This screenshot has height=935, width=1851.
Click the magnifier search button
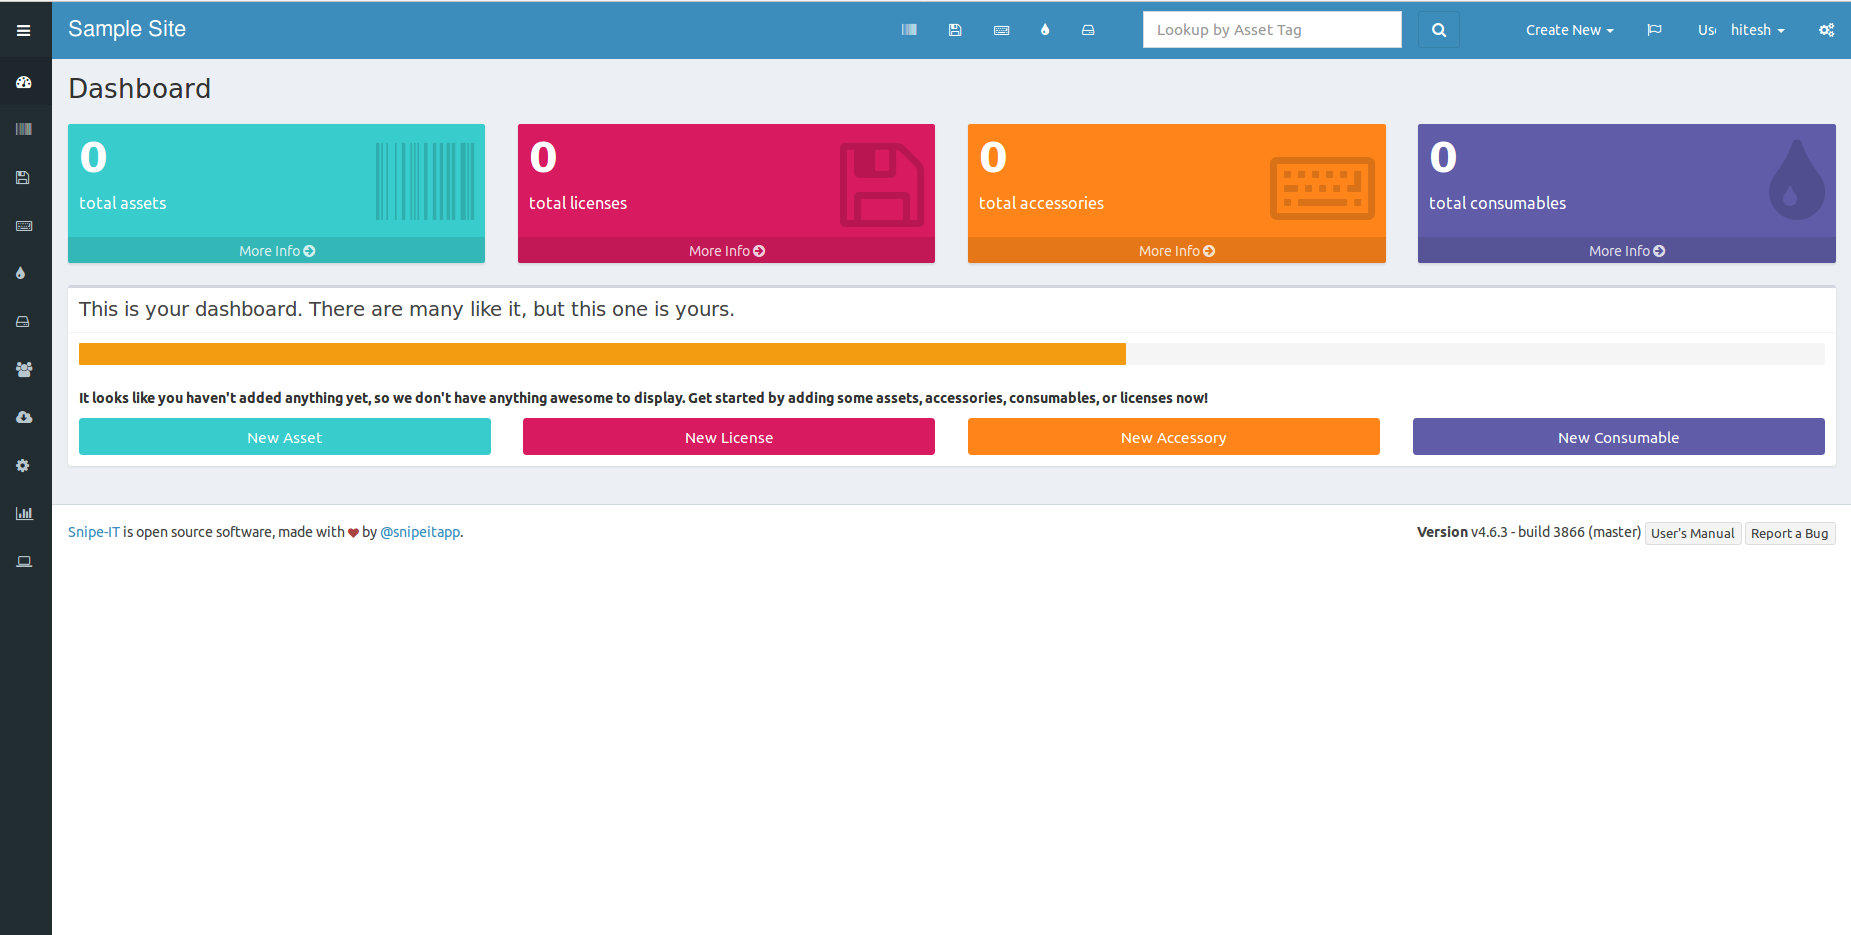pos(1439,30)
